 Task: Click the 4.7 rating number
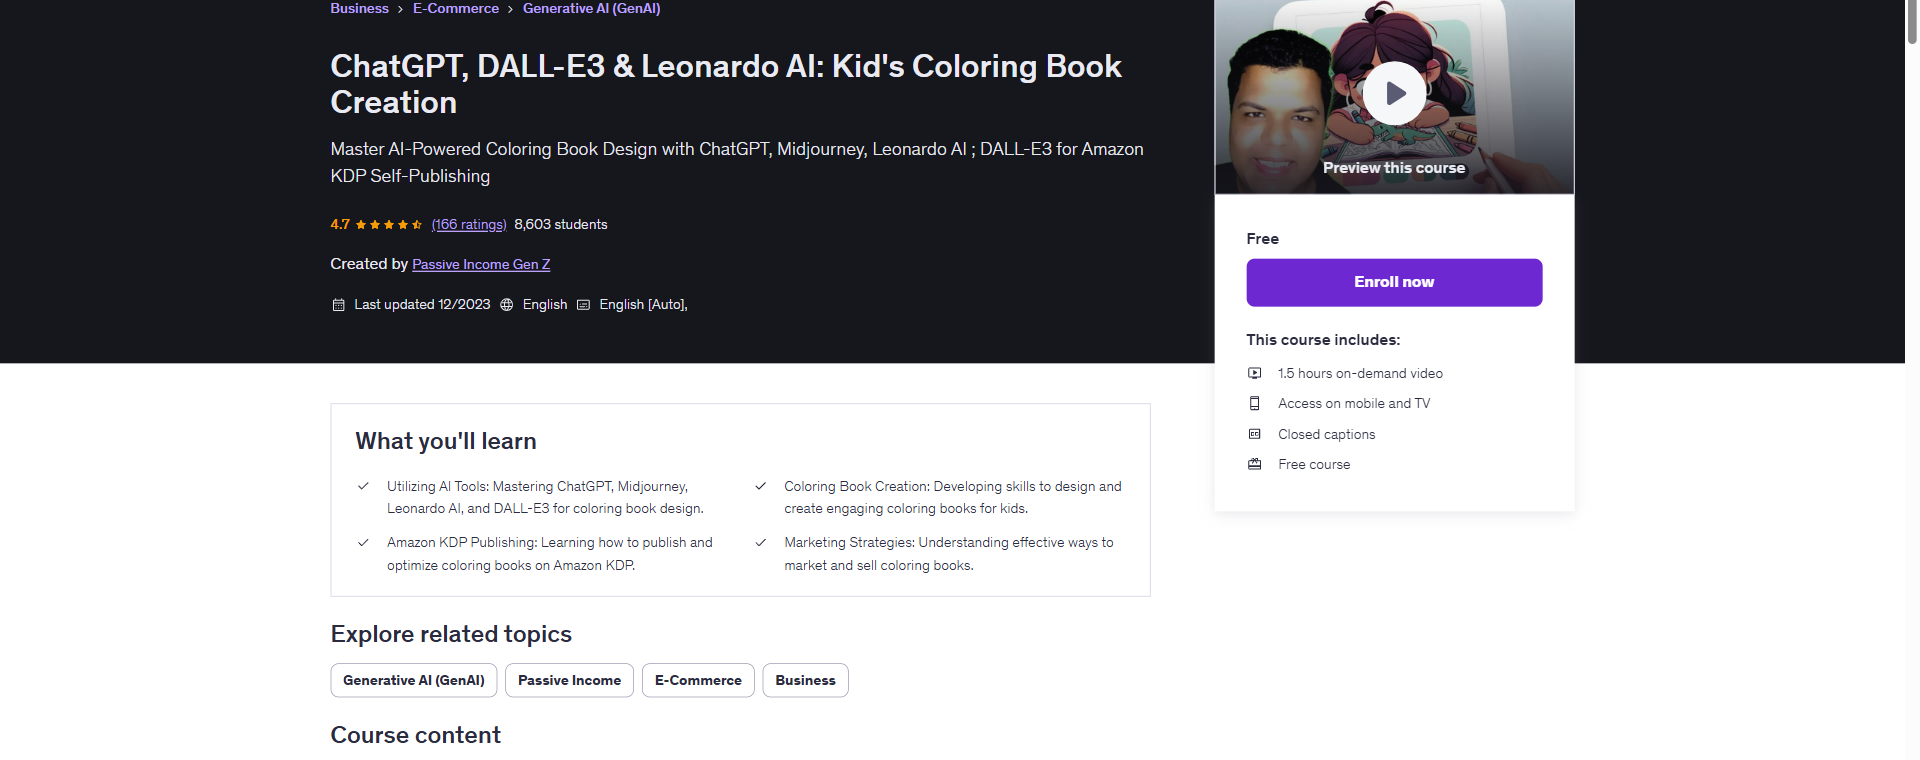pos(340,225)
